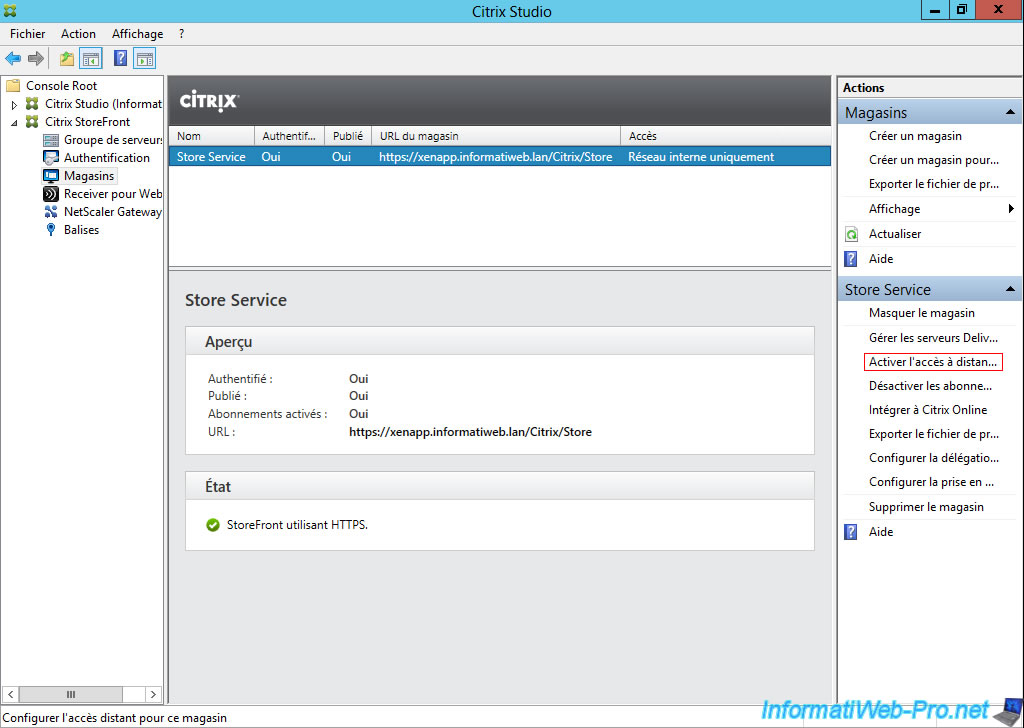Click the green Actualiser refresh icon
Viewport: 1024px width, 728px height.
[851, 234]
